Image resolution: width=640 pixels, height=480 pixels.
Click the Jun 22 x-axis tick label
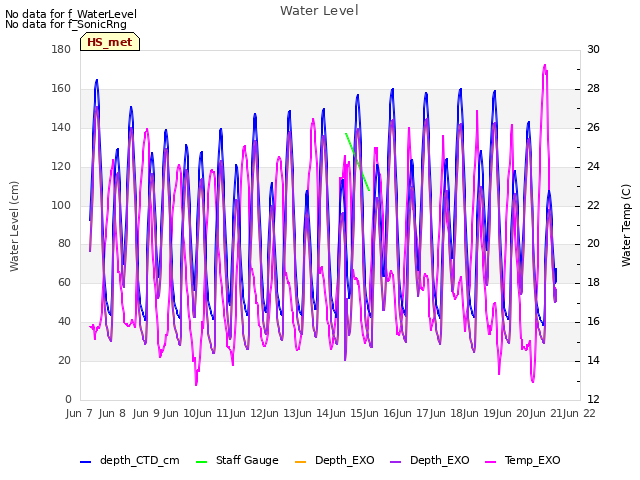[580, 413]
